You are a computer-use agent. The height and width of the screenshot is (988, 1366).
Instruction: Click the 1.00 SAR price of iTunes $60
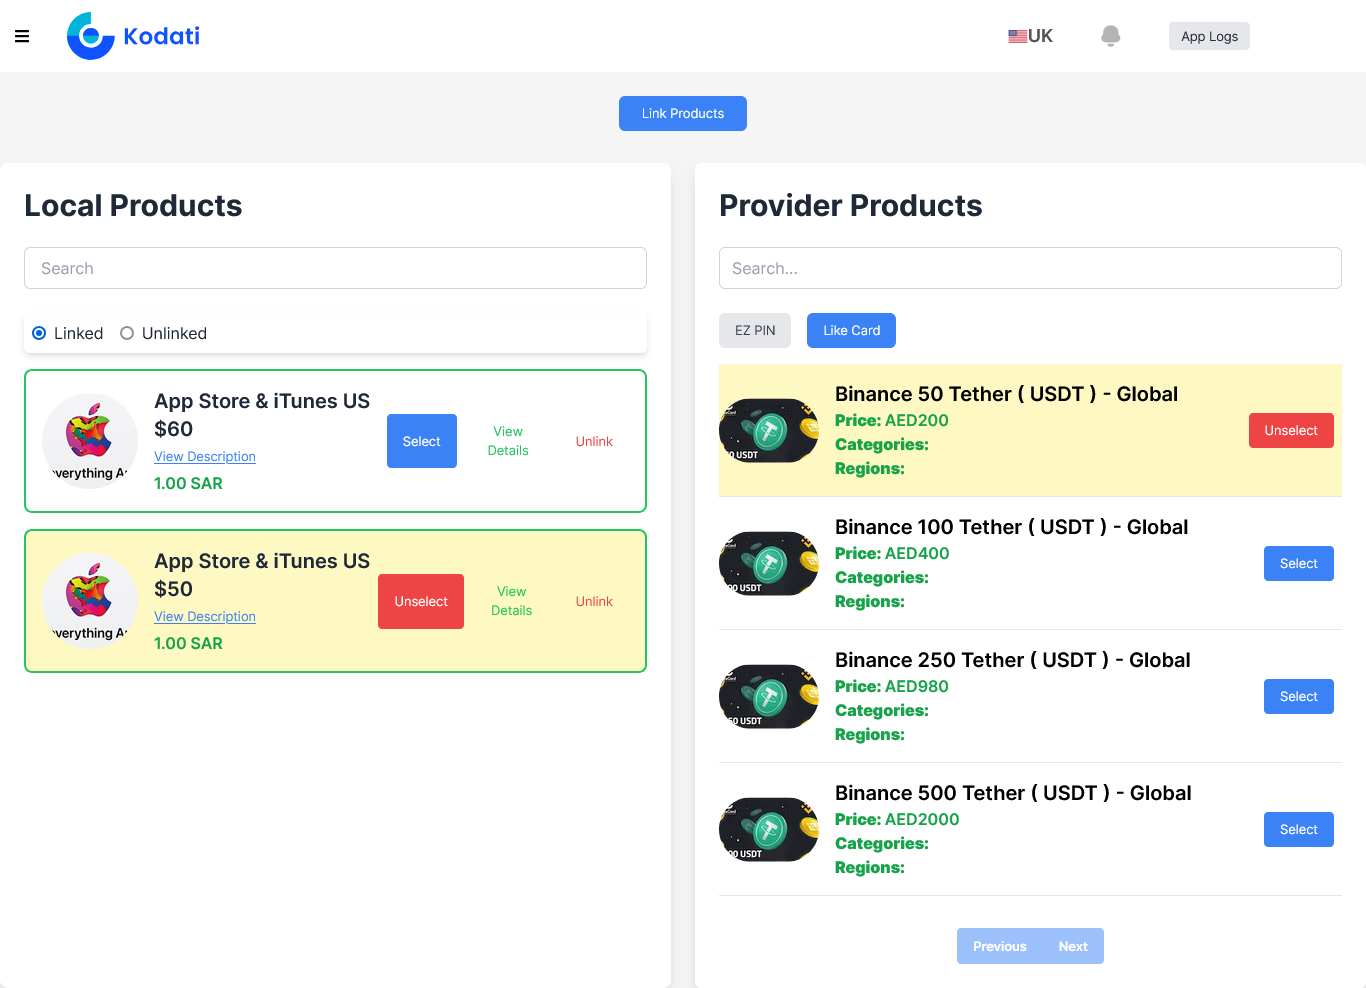pos(188,483)
